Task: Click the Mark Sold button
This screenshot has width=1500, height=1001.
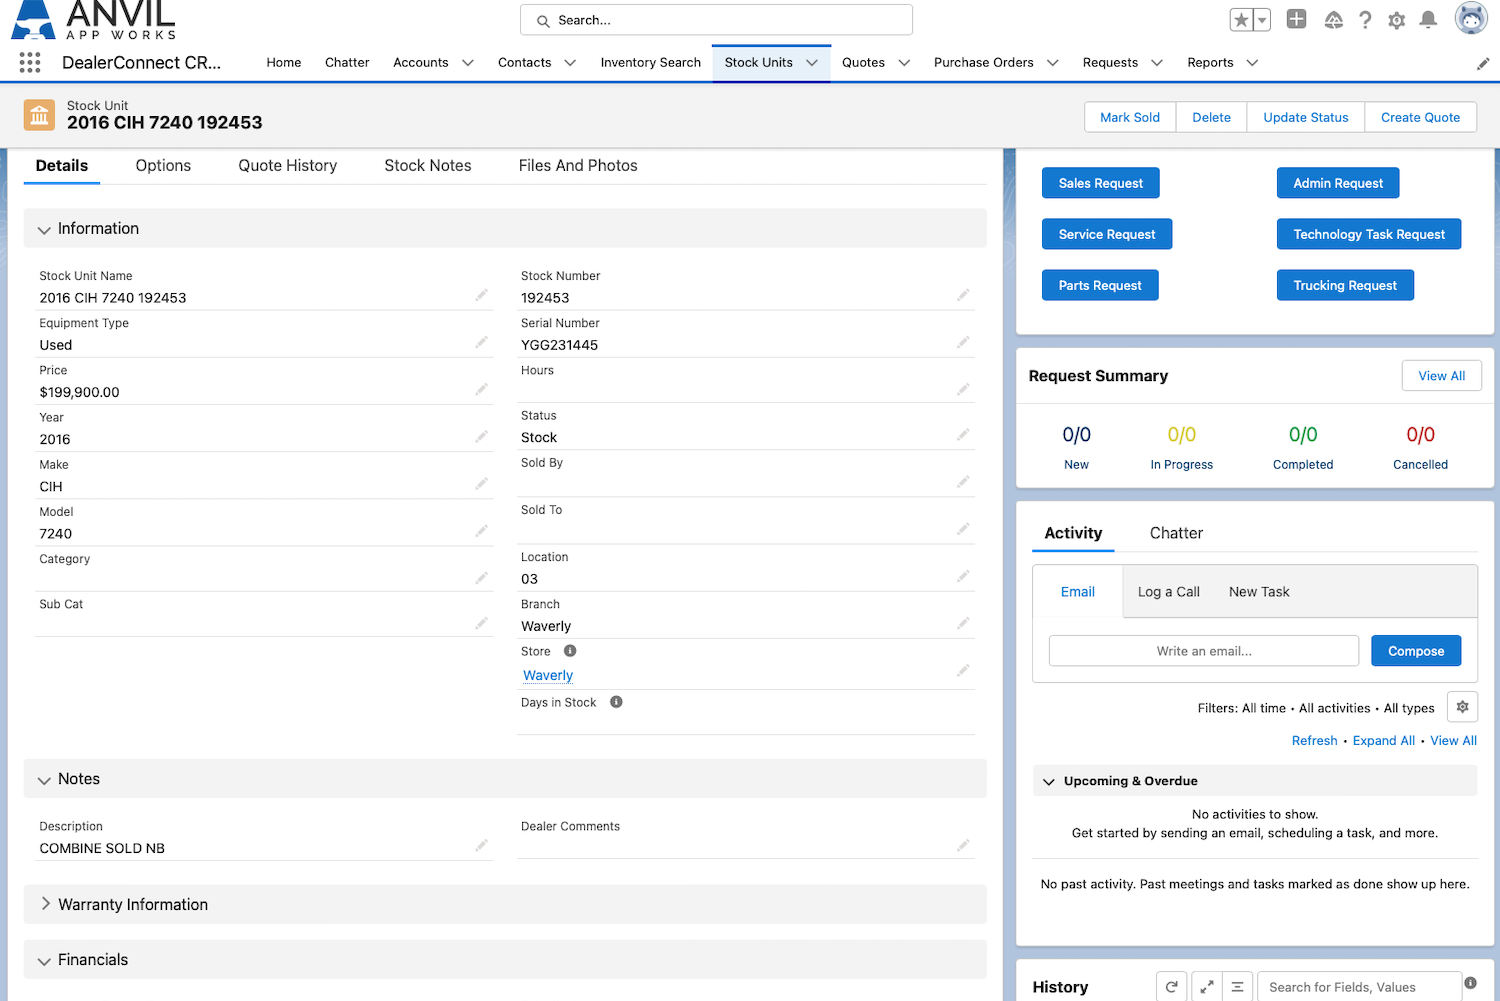Action: (x=1130, y=117)
